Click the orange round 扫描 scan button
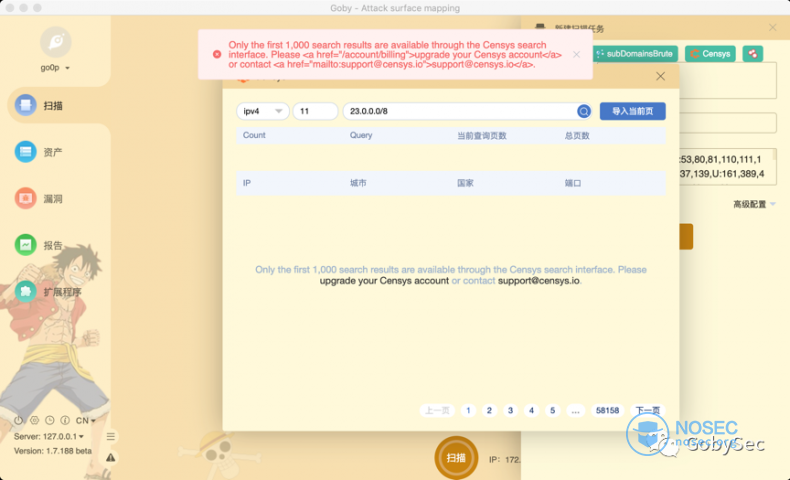The width and height of the screenshot is (790, 480). 456,457
